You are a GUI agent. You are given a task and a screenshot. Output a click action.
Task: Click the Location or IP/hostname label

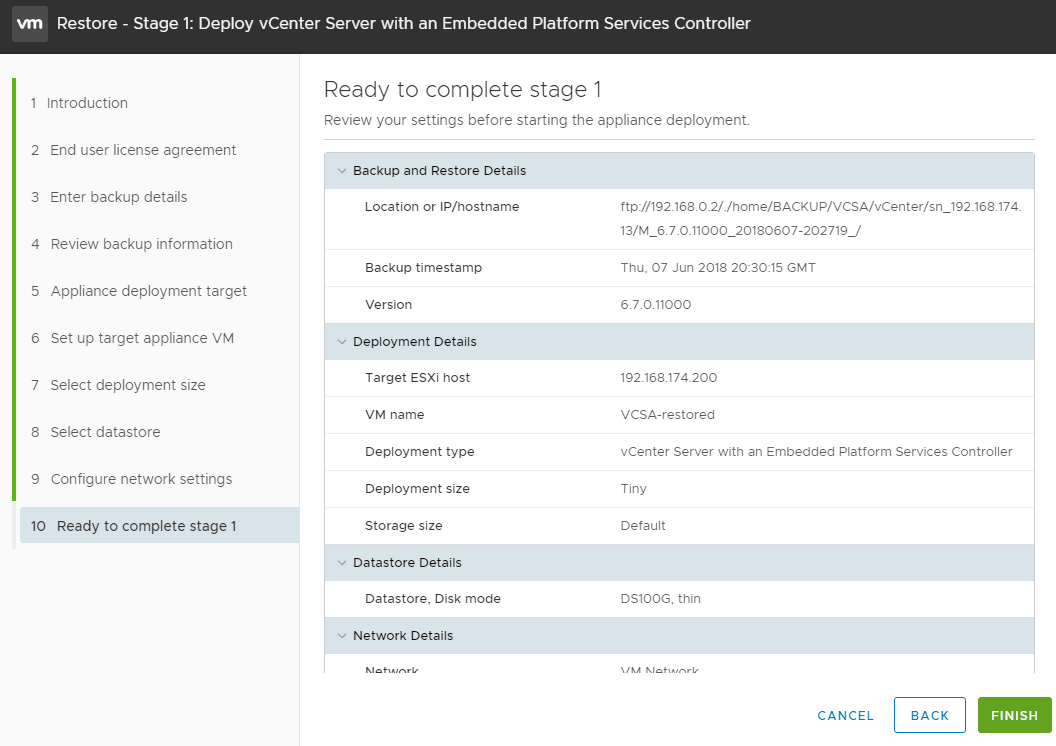pyautogui.click(x=442, y=207)
